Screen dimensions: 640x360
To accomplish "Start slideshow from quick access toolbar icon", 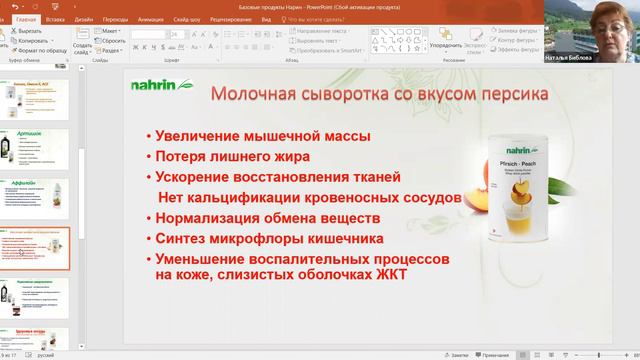I will [x=55, y=7].
